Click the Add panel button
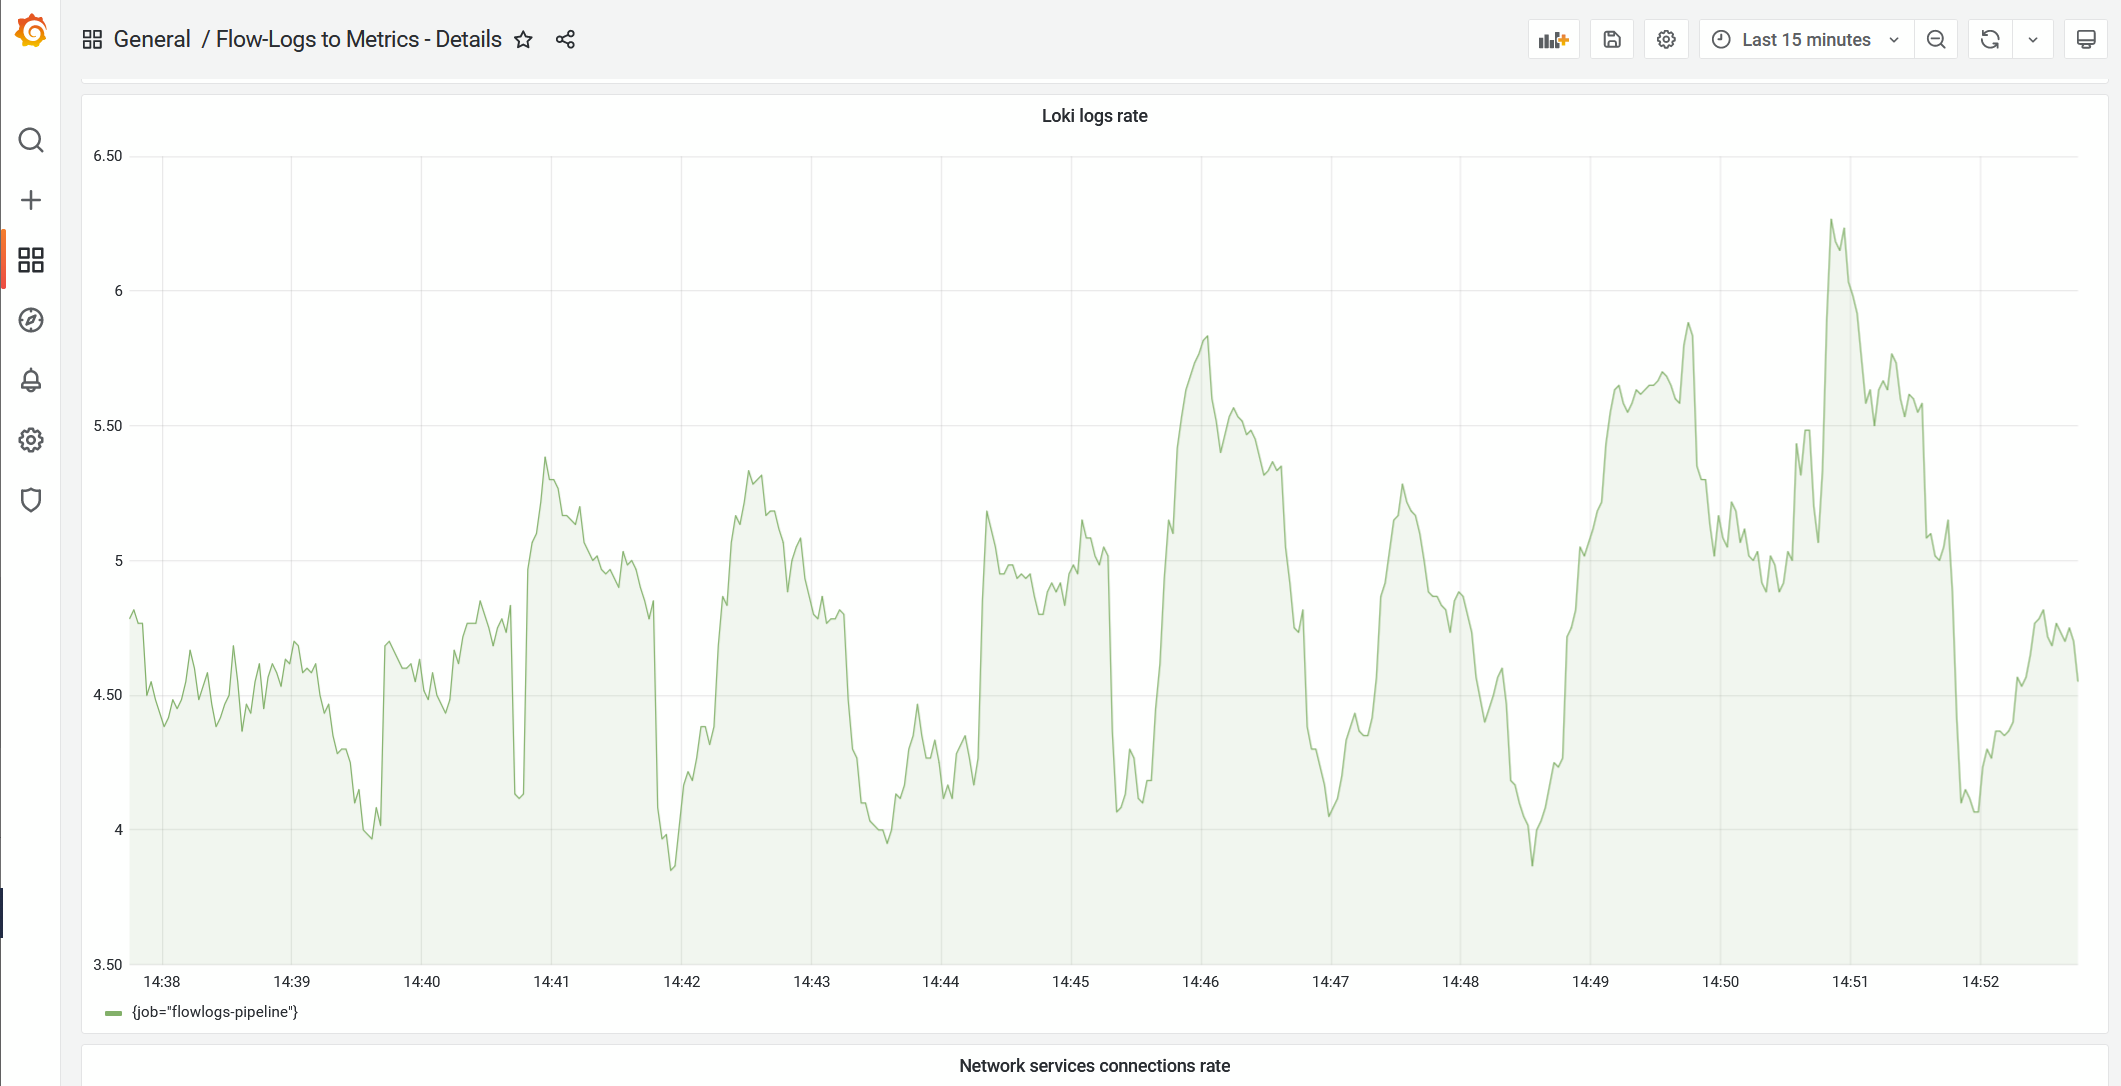The width and height of the screenshot is (2121, 1086). point(1553,40)
